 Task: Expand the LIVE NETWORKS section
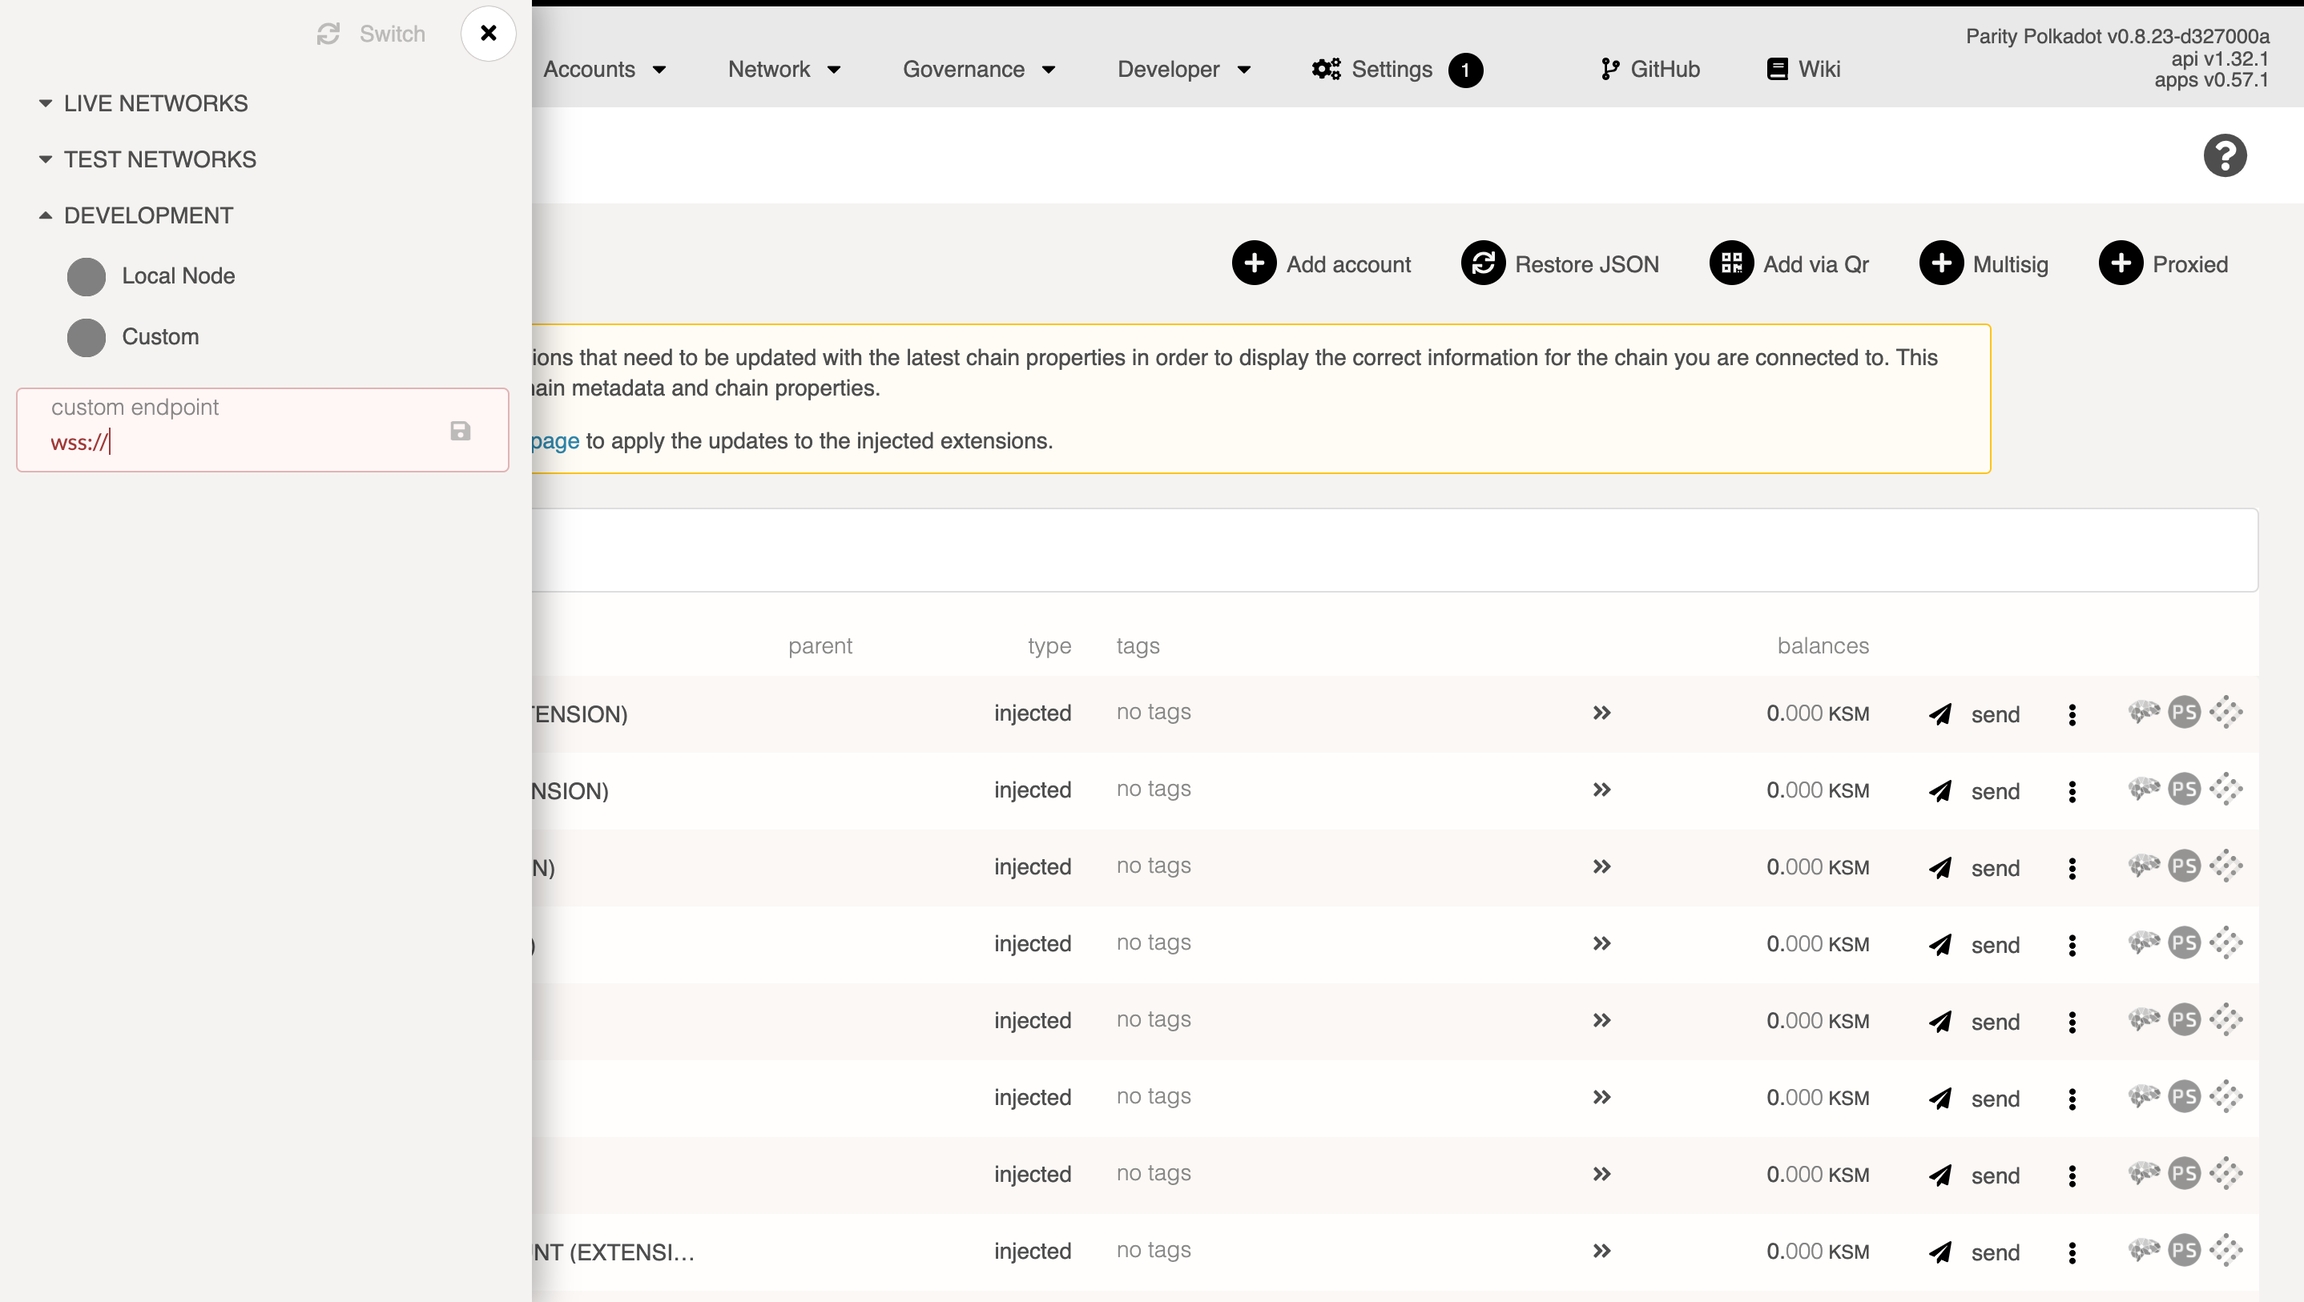[155, 104]
